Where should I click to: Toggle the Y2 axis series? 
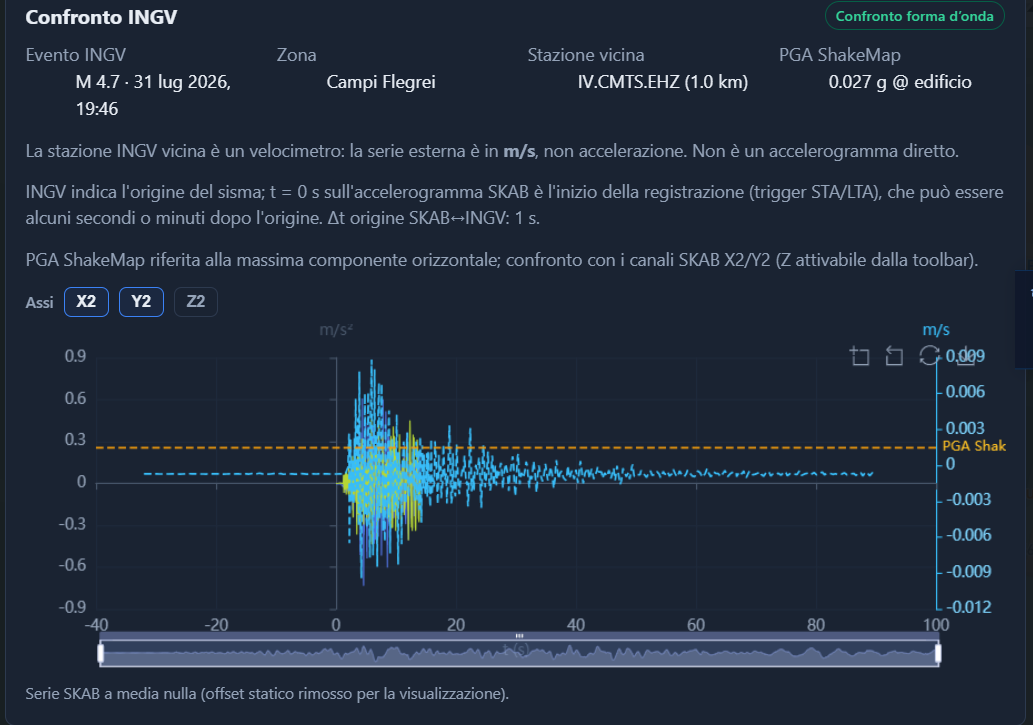click(x=141, y=302)
